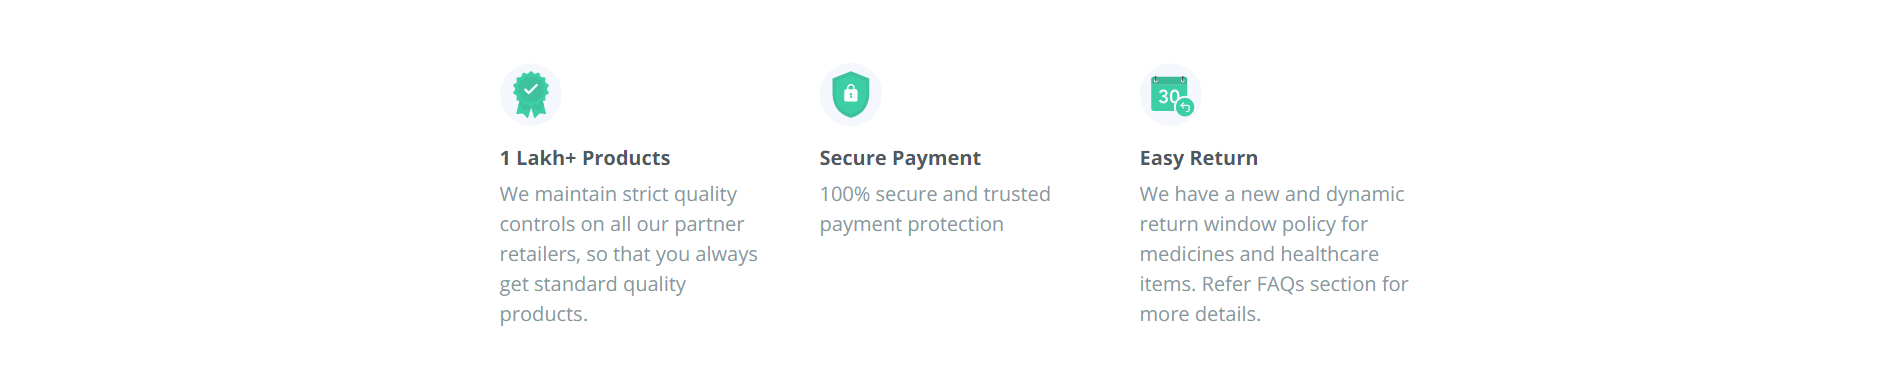The image size is (1897, 386).
Task: Click the 'payment protection' text line
Action: coord(912,224)
